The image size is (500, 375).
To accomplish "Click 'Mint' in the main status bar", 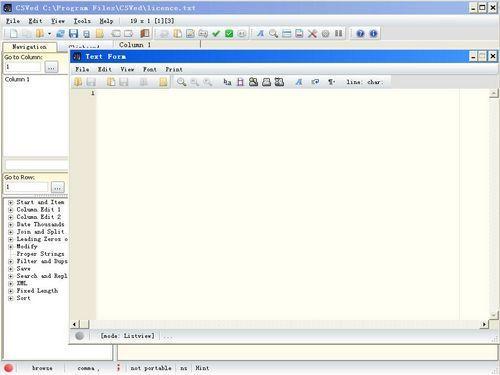I will click(x=202, y=368).
